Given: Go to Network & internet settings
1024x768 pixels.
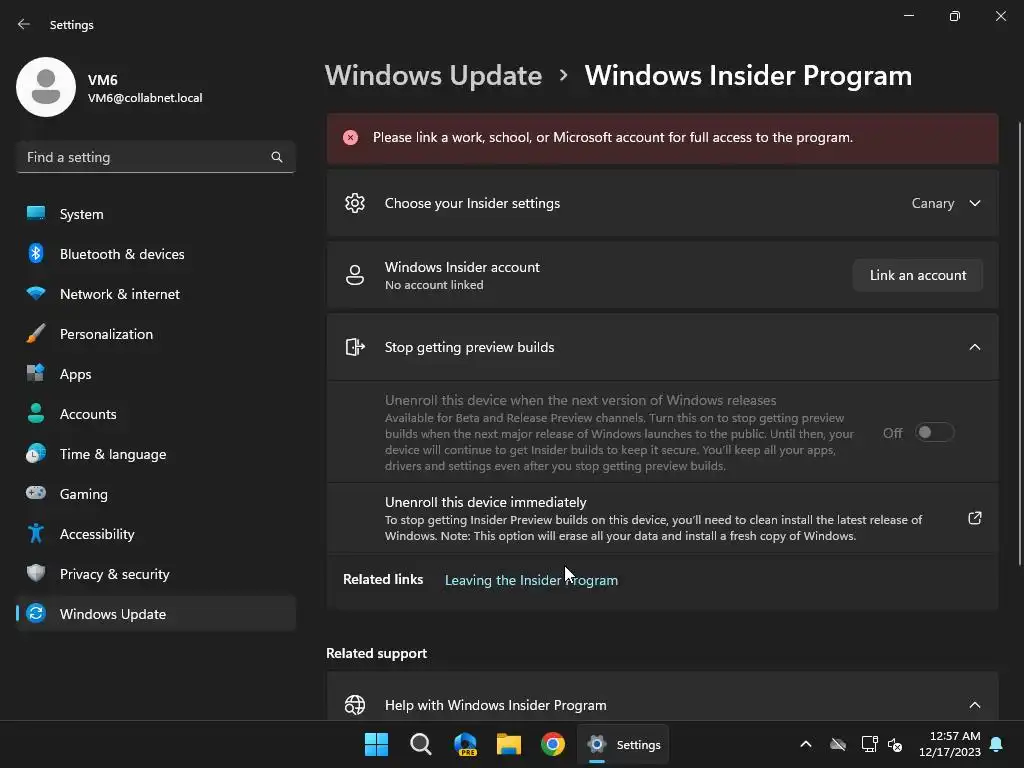Looking at the screenshot, I should pos(156,294).
